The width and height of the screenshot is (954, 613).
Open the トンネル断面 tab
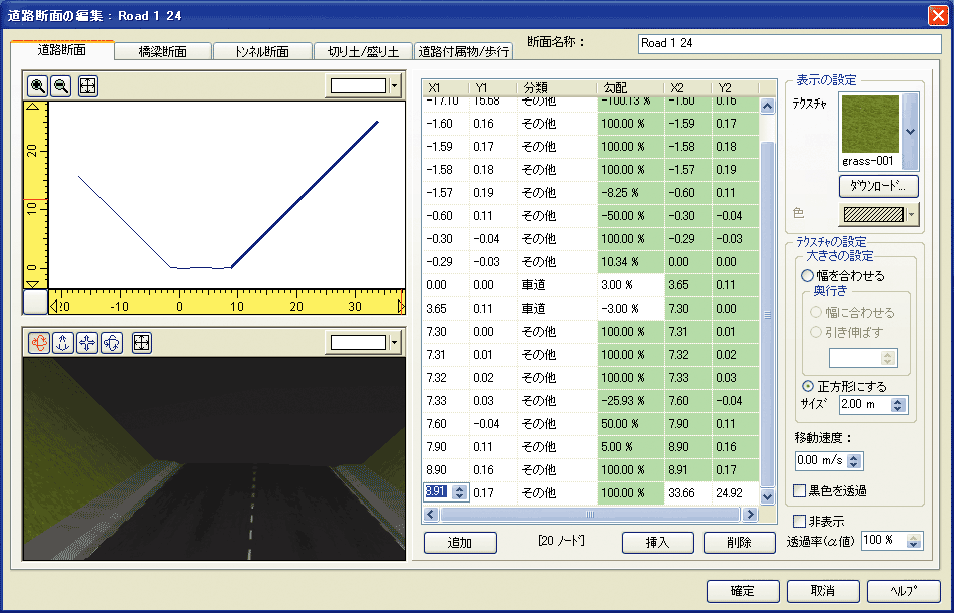[x=262, y=52]
